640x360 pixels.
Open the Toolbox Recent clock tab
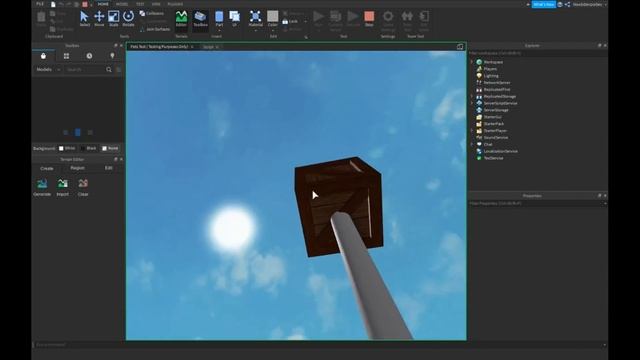89,56
